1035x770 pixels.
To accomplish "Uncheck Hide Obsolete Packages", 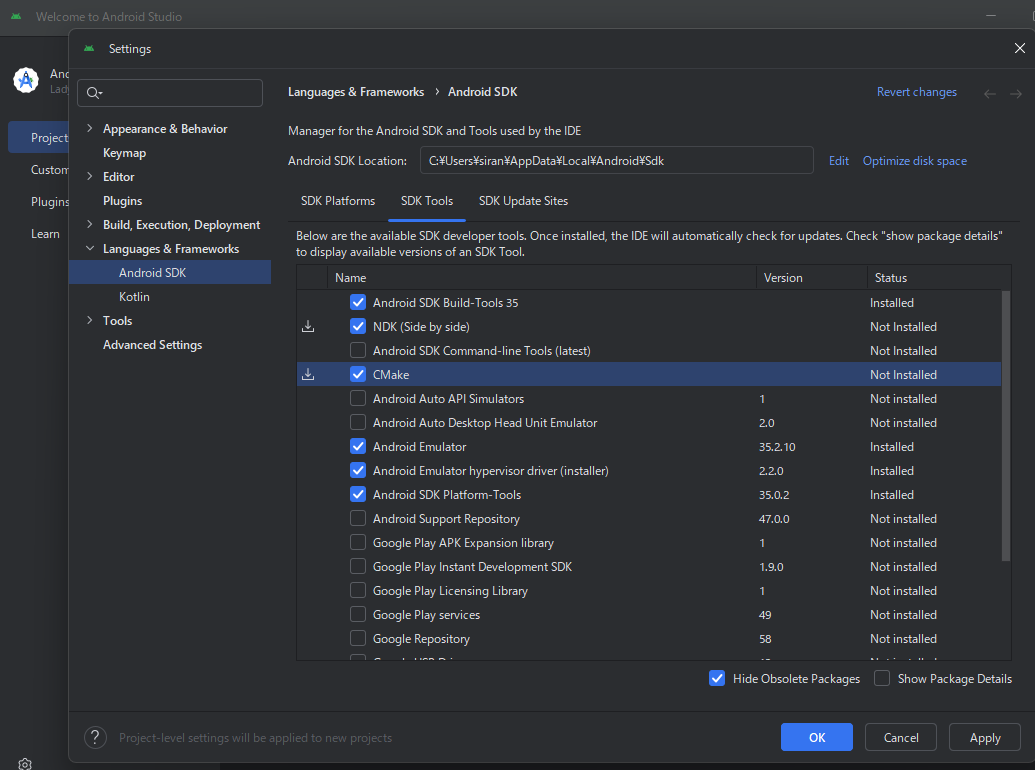I will [x=717, y=679].
